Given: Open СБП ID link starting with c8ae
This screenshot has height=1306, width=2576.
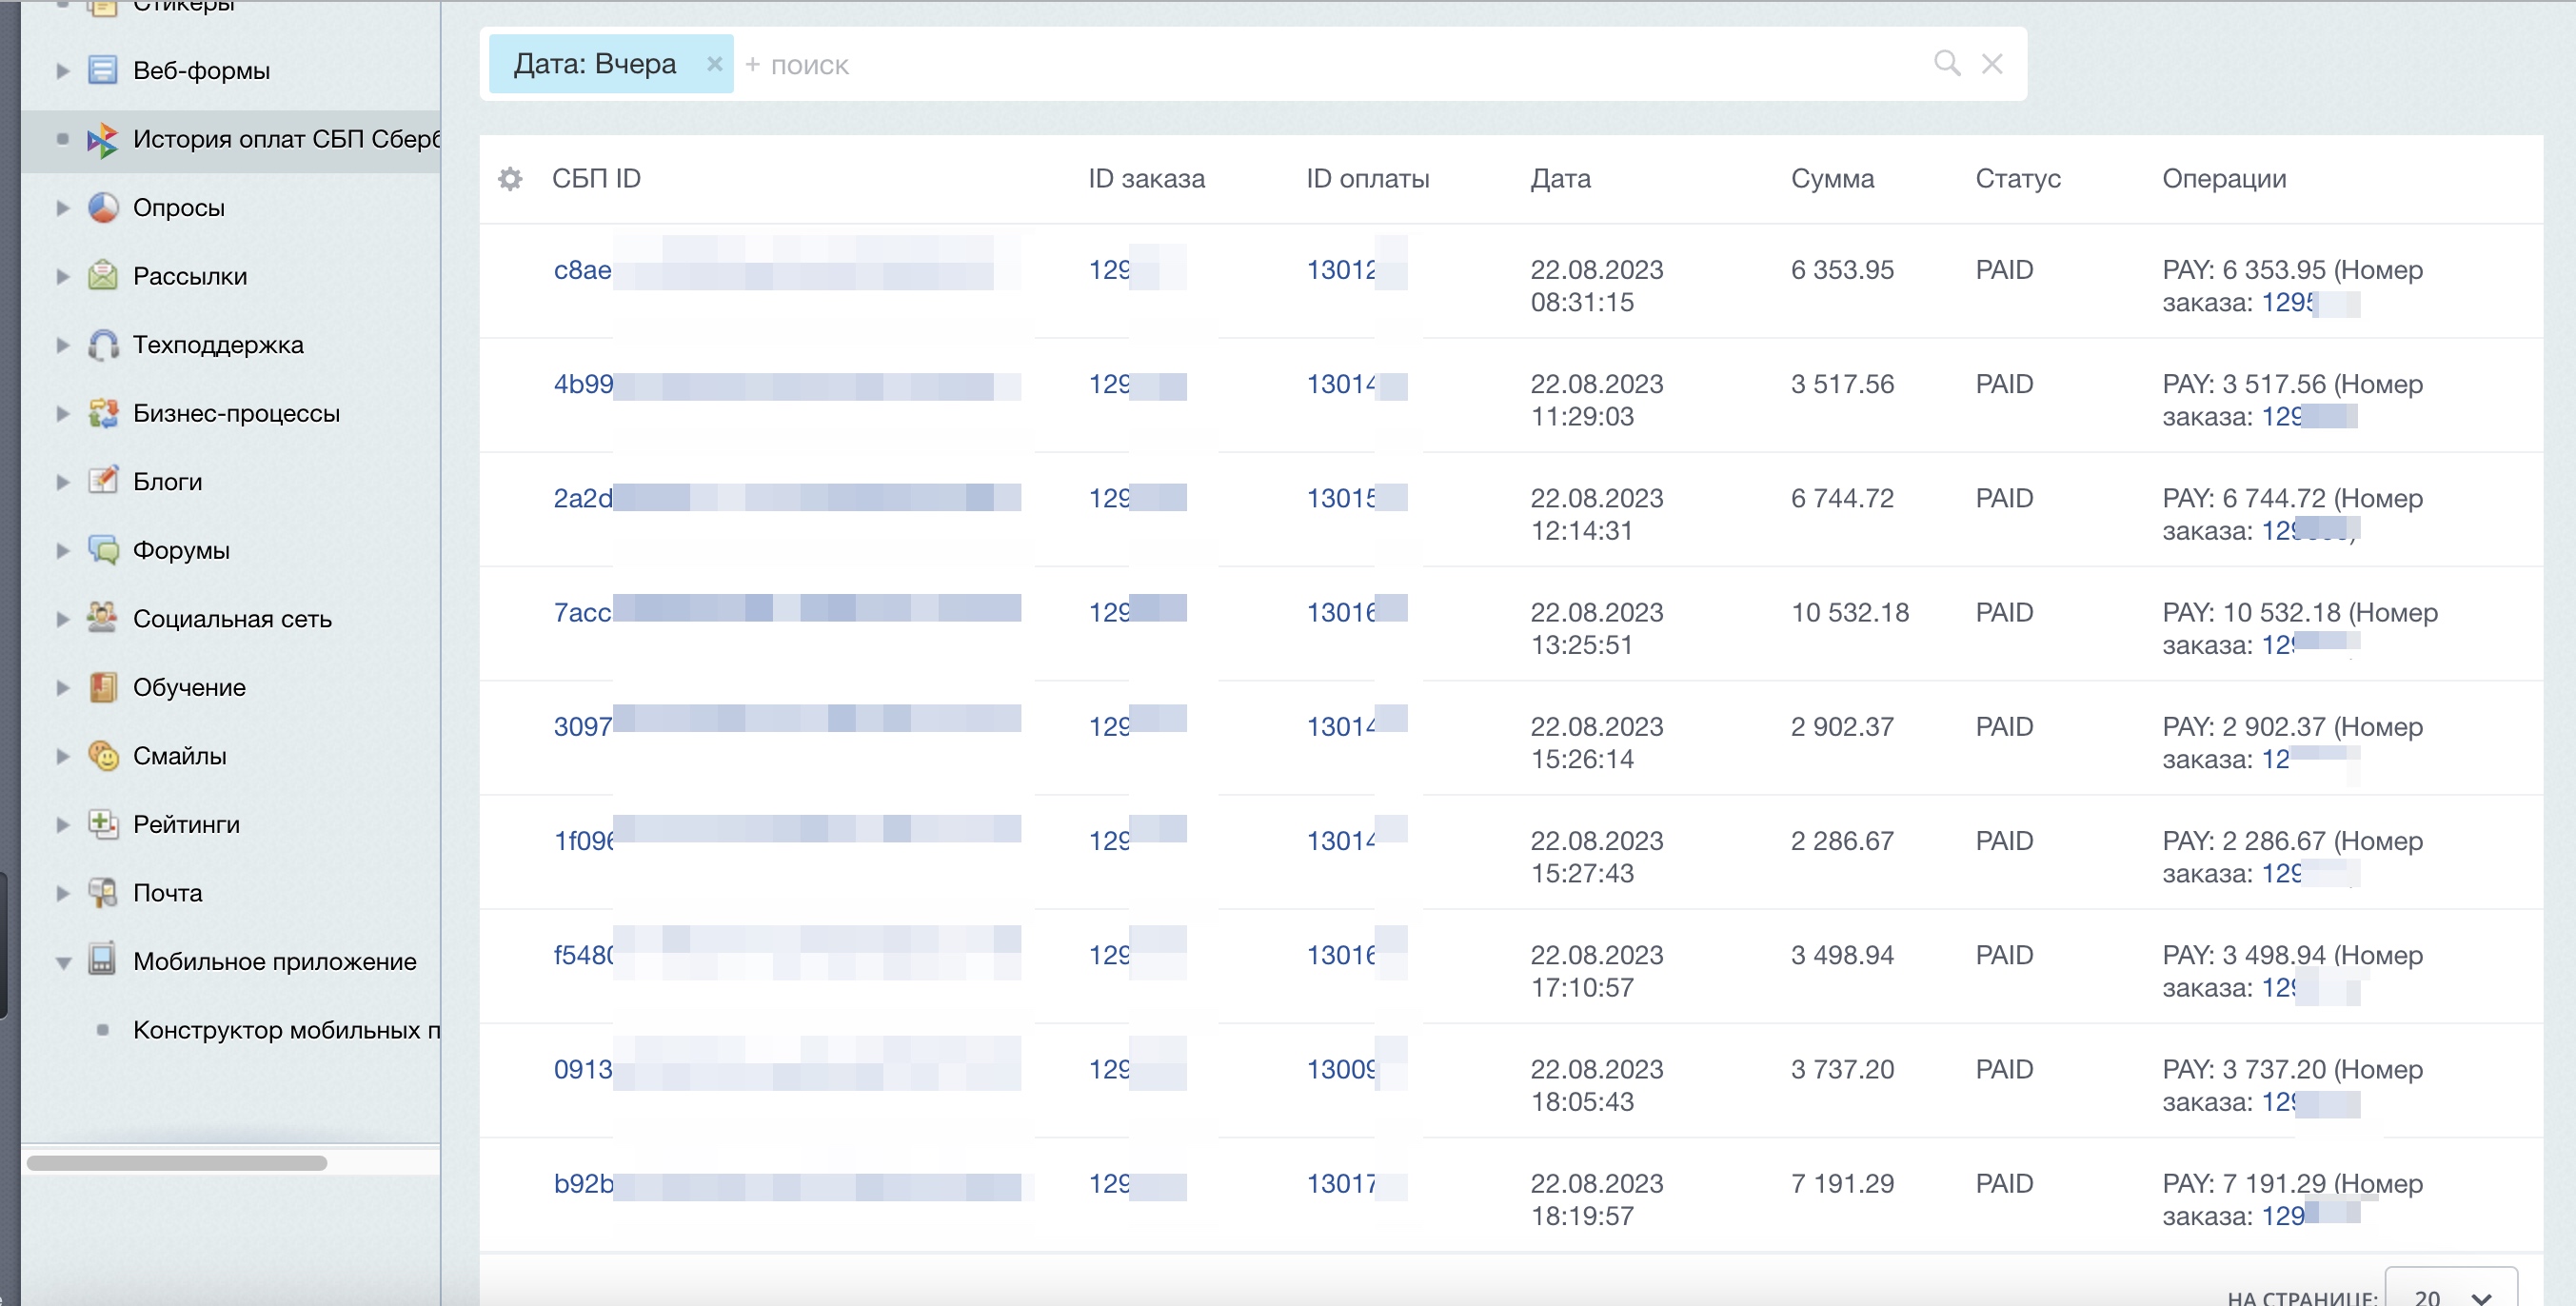Looking at the screenshot, I should pyautogui.click(x=582, y=270).
